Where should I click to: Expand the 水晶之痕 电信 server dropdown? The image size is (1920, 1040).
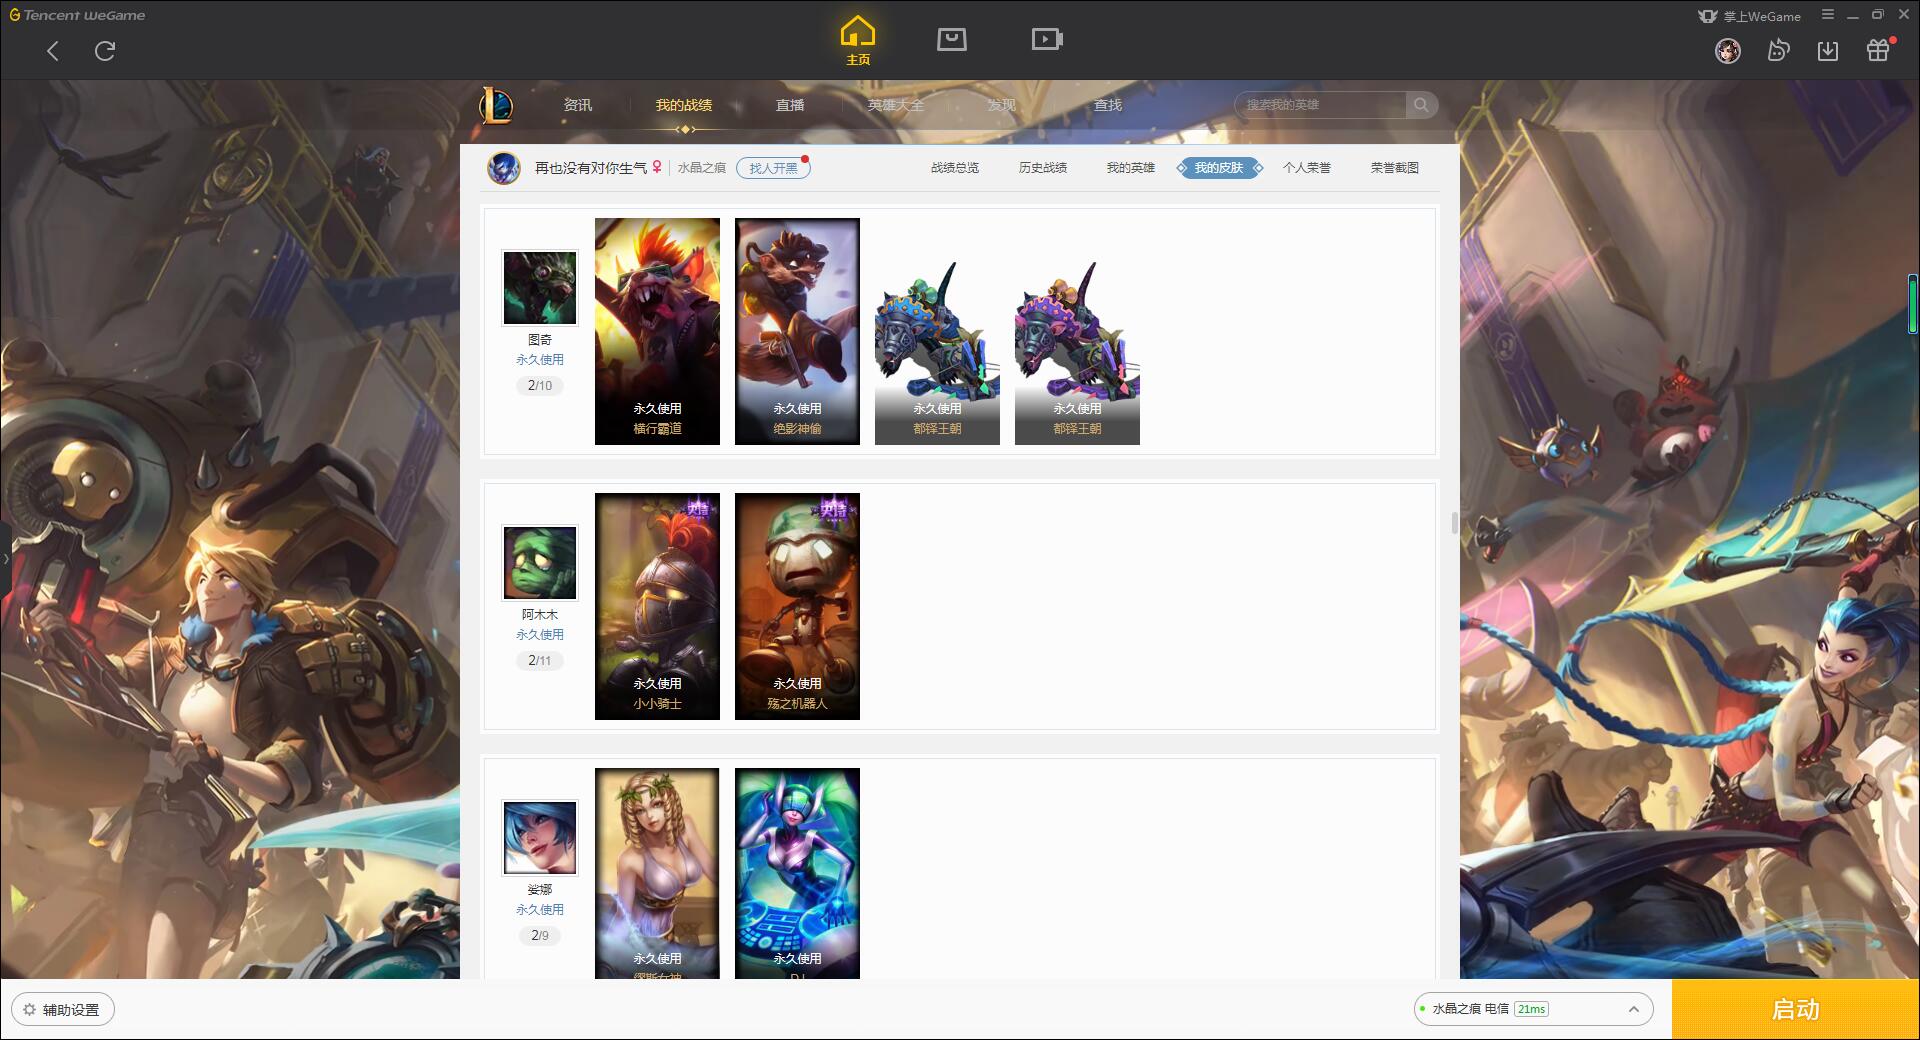[1533, 1009]
